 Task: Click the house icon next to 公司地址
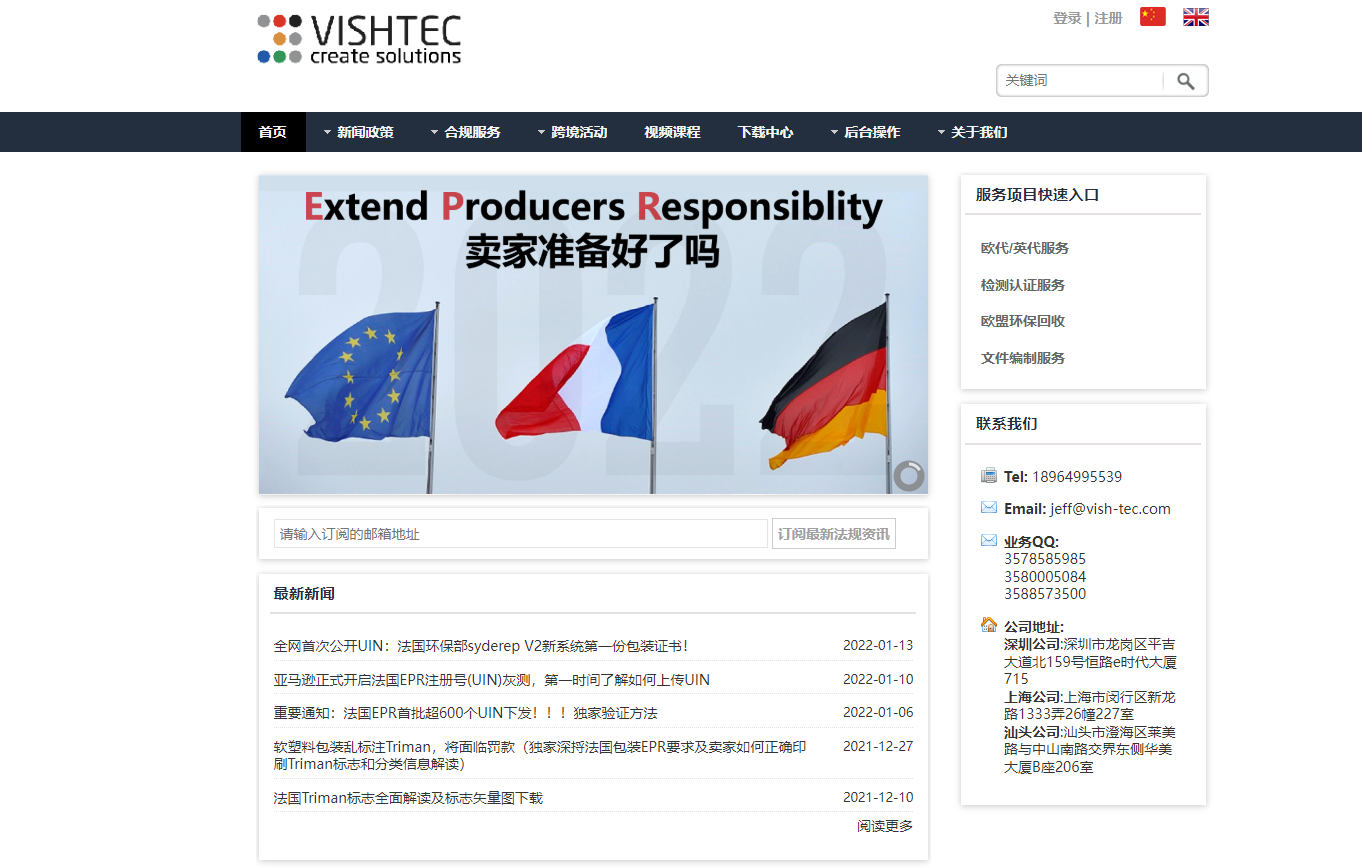coord(988,623)
